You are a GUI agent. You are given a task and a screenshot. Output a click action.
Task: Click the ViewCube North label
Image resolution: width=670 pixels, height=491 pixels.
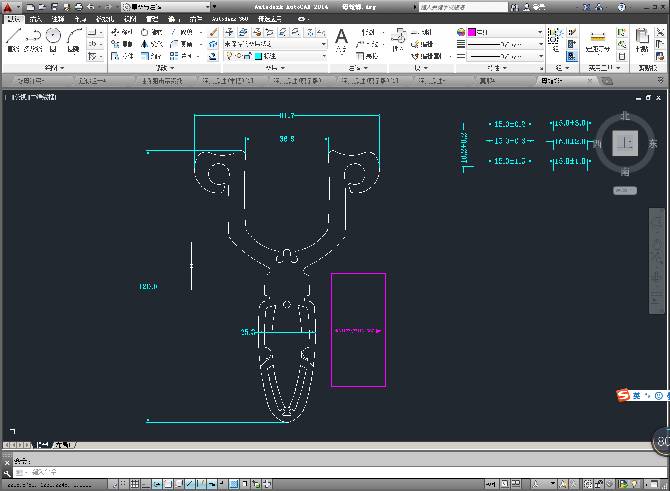625,115
